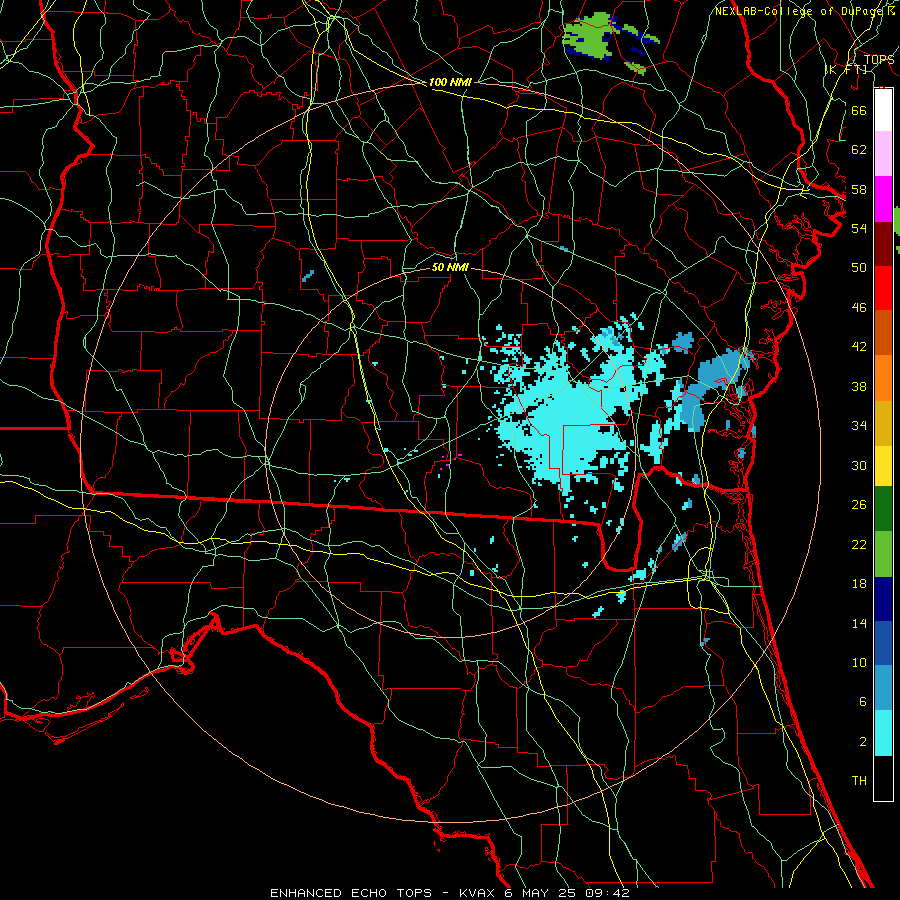
Task: Pick the cyan legend swatch
Action: [x=883, y=733]
